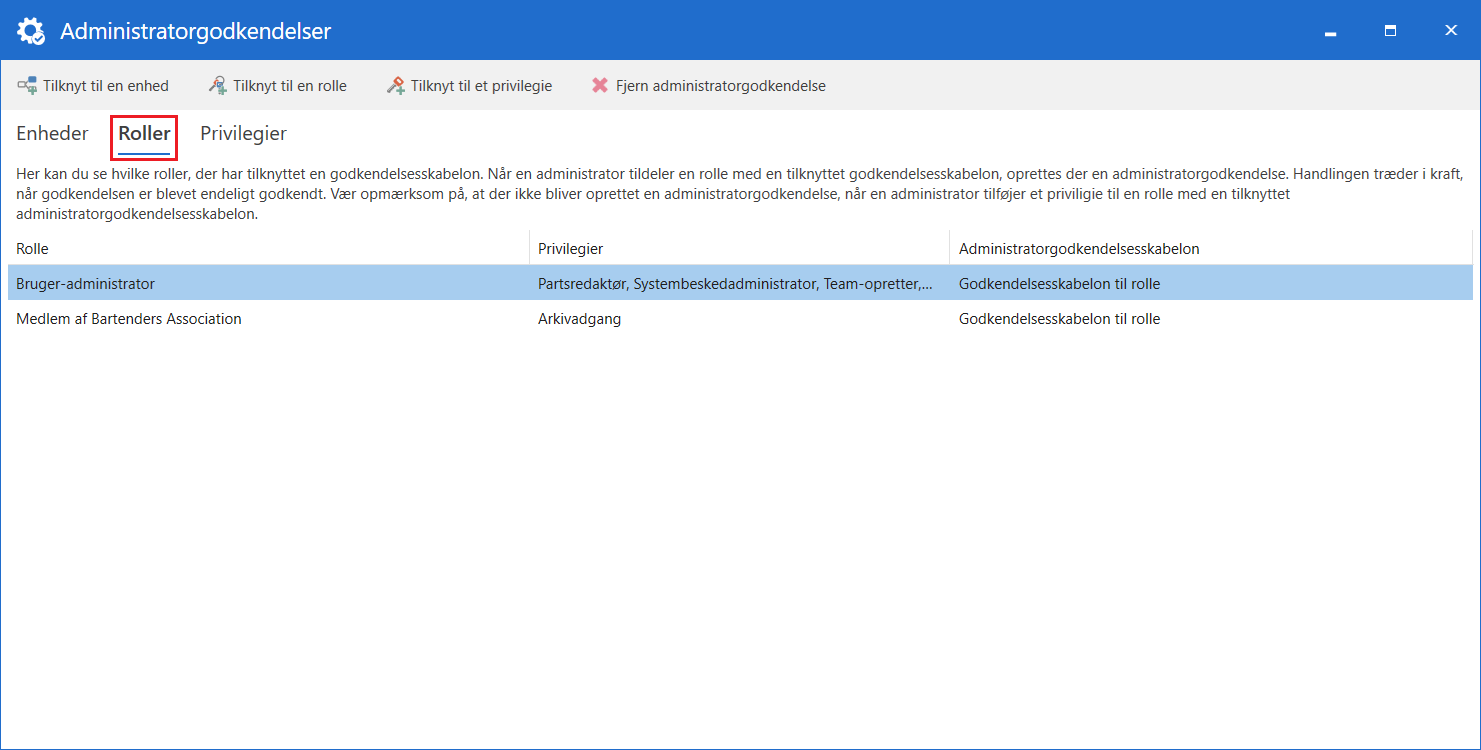
Task: Click the gear icon in the title bar
Action: click(31, 31)
